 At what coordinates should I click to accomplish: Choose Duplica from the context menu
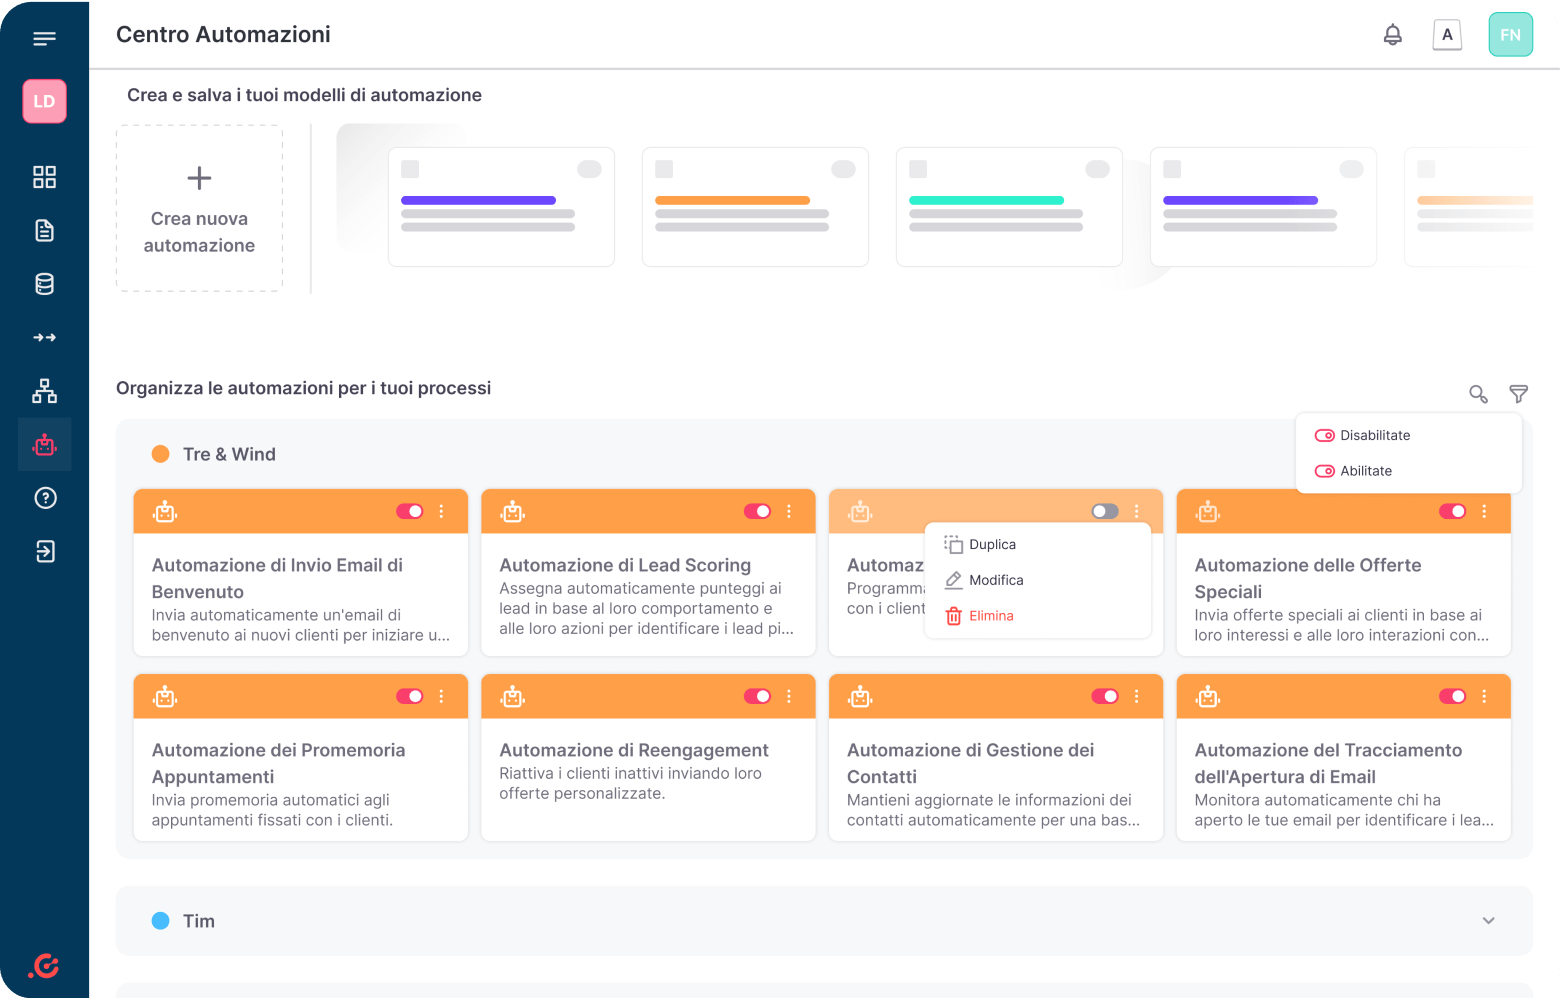coord(991,545)
